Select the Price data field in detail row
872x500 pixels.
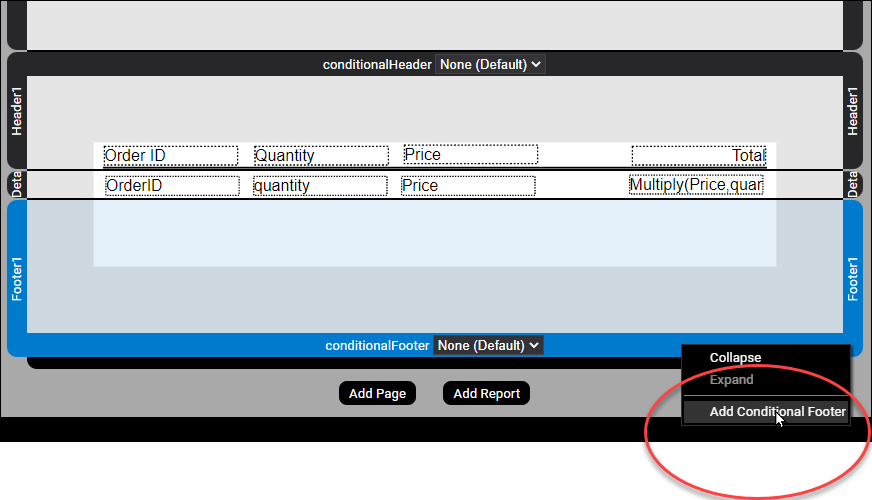tap(468, 185)
